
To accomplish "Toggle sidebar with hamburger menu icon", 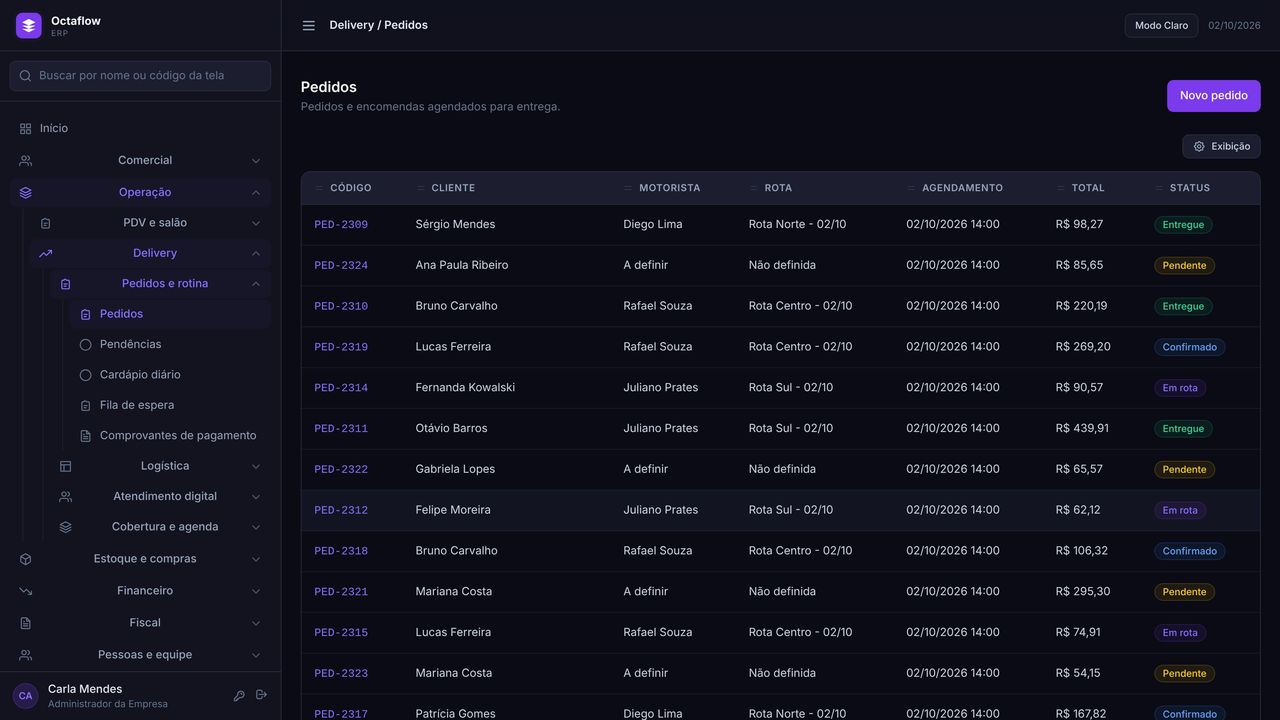I will (x=309, y=26).
